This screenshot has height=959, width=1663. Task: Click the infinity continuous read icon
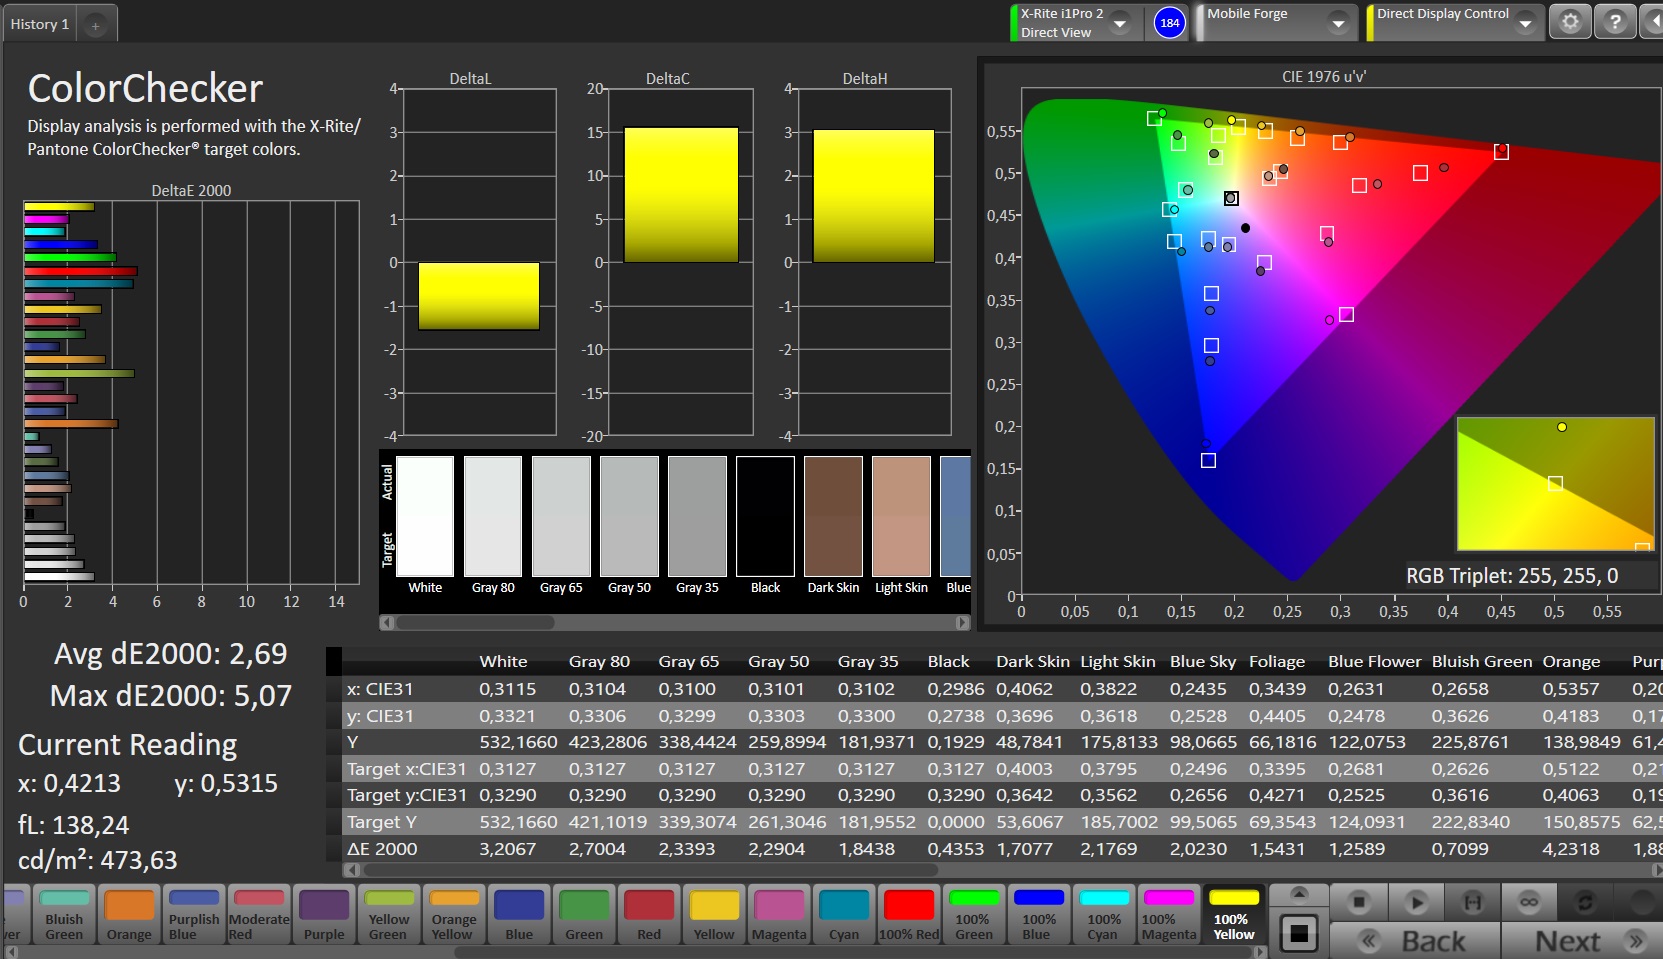pyautogui.click(x=1529, y=902)
